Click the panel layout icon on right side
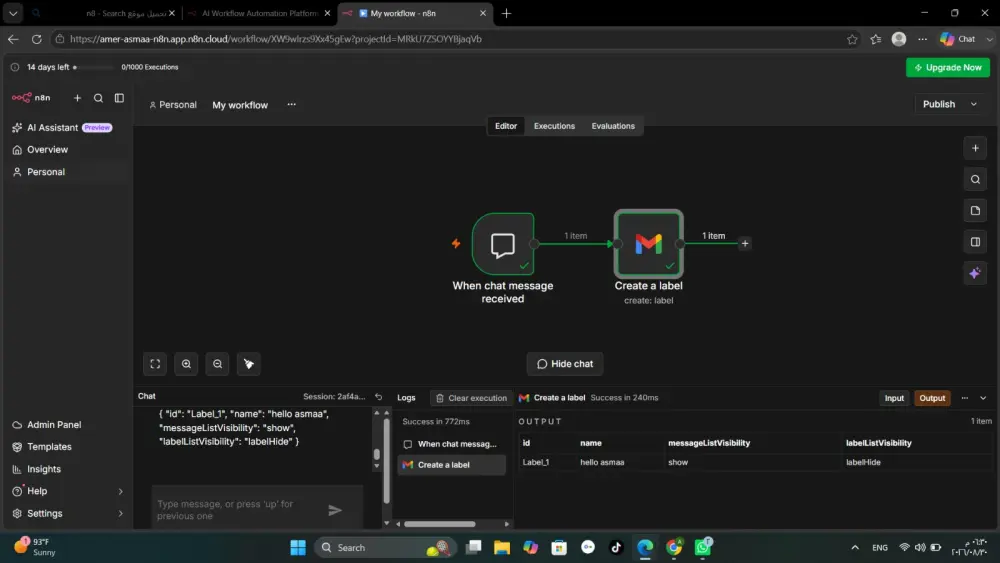 975,242
